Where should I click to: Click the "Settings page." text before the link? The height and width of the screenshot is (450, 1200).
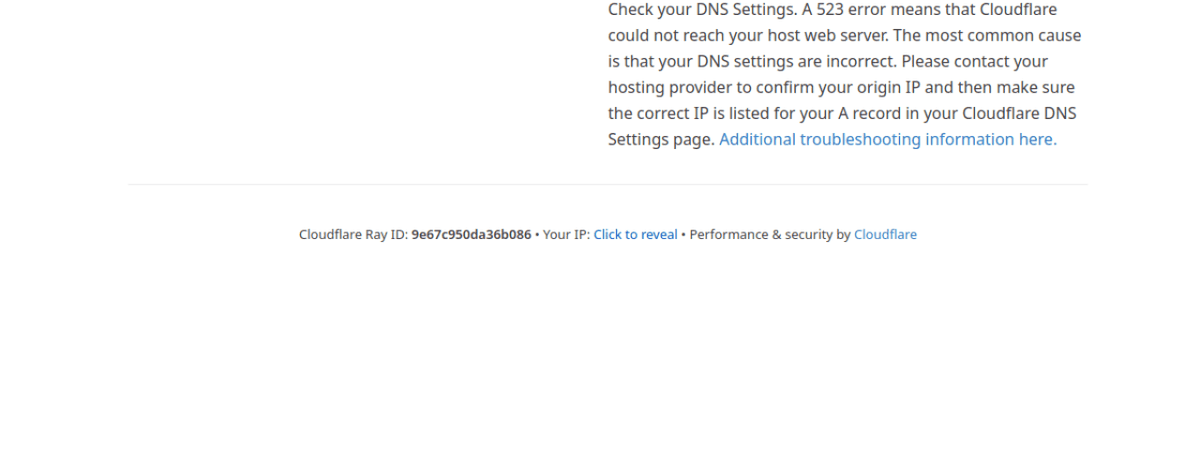tap(661, 140)
